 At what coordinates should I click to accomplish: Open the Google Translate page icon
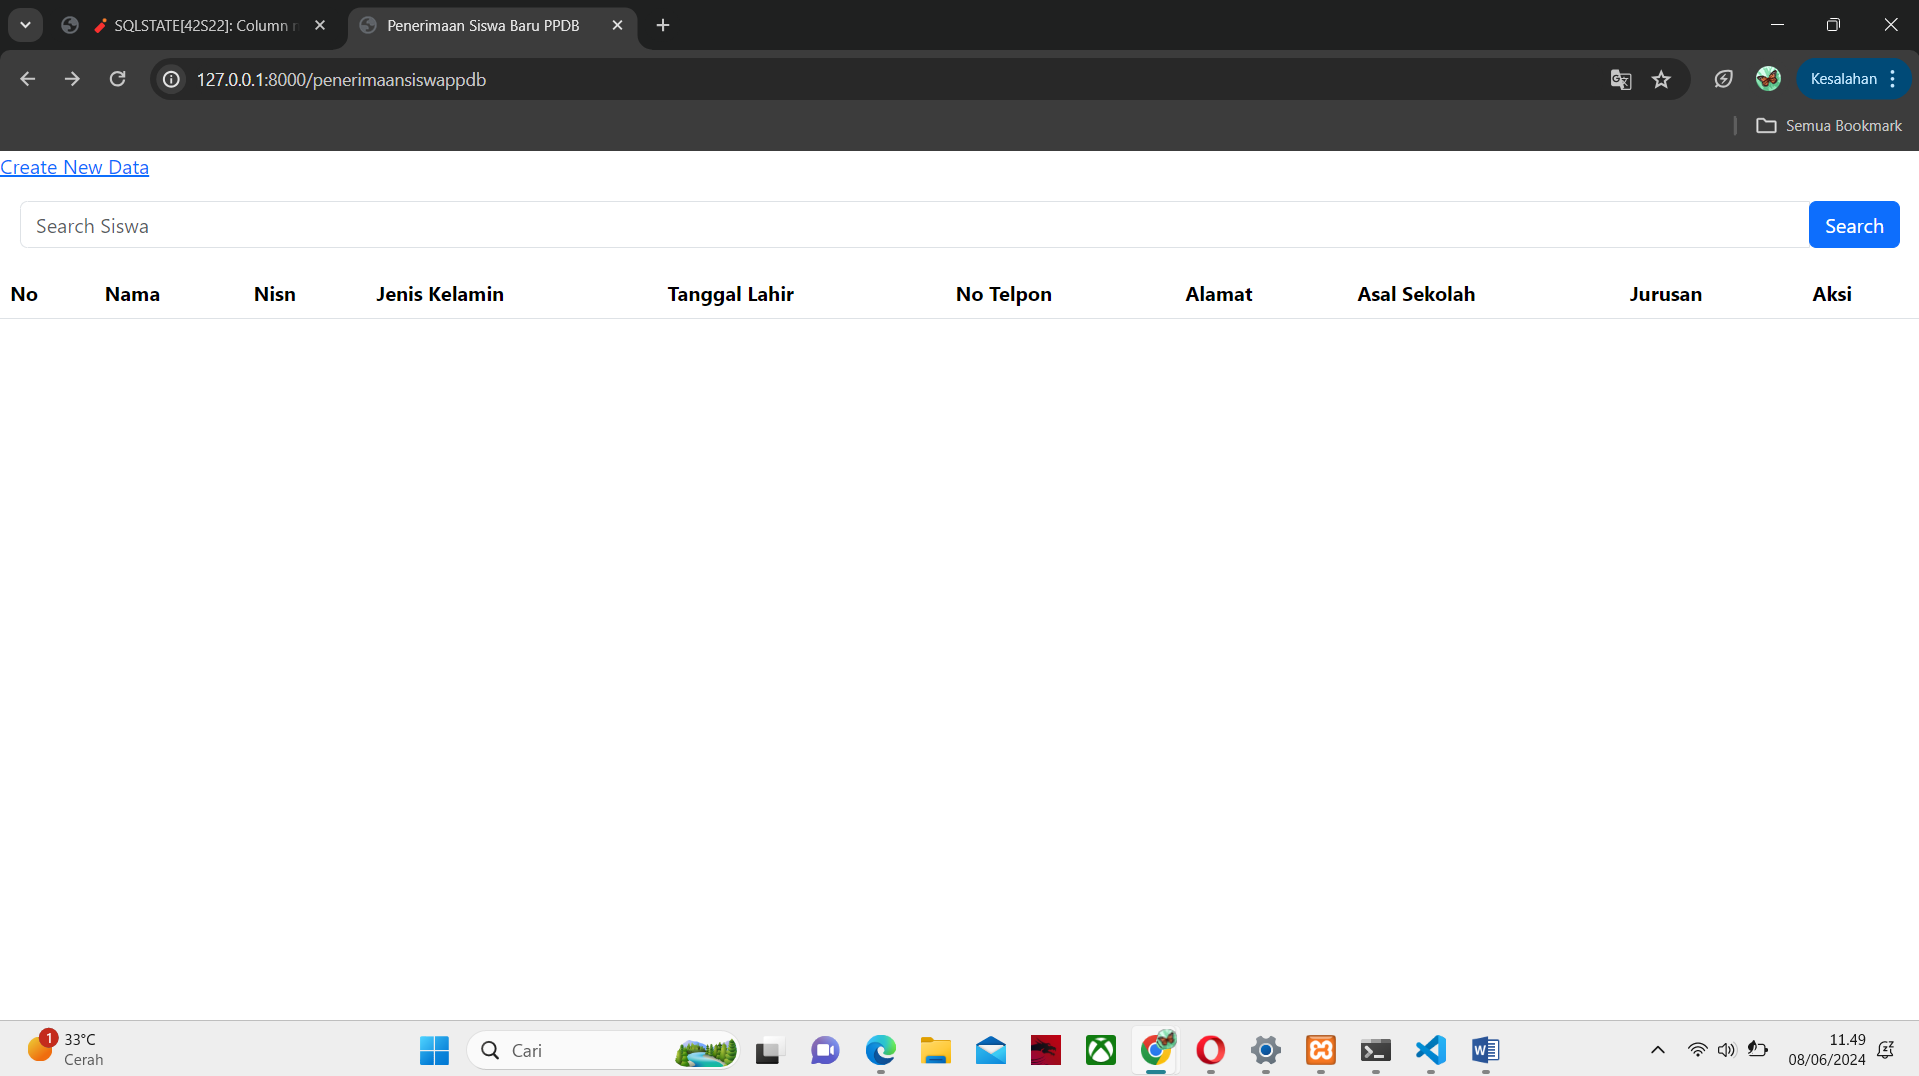pos(1620,80)
